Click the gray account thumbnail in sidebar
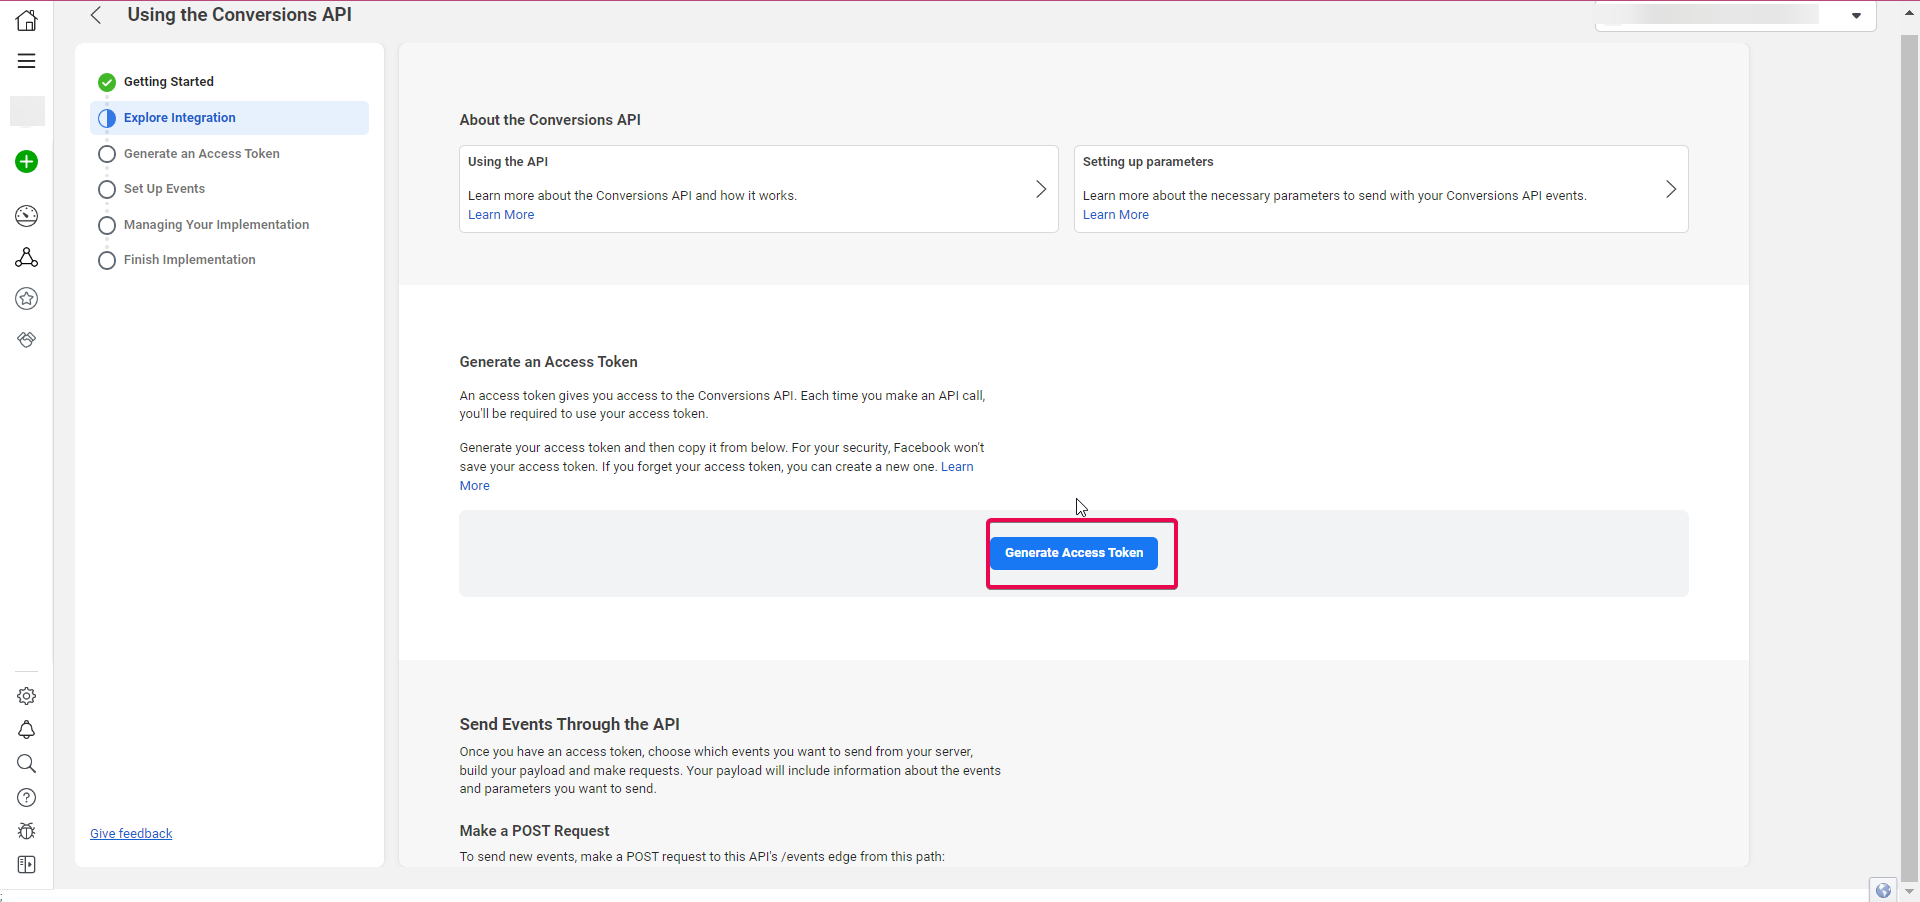The height and width of the screenshot is (902, 1920). tap(27, 111)
